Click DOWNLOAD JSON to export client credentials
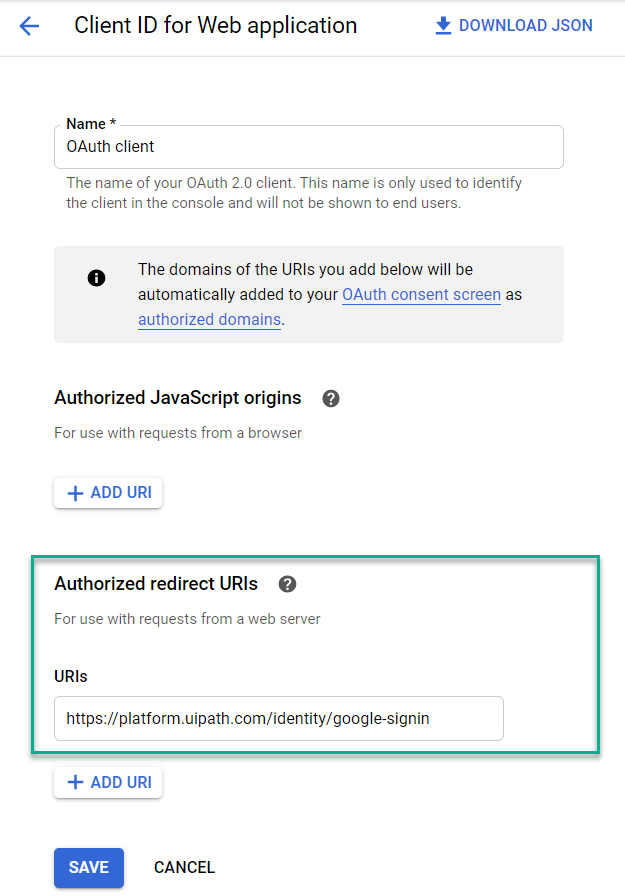Screen dimensions: 625x896 [x=524, y=24]
